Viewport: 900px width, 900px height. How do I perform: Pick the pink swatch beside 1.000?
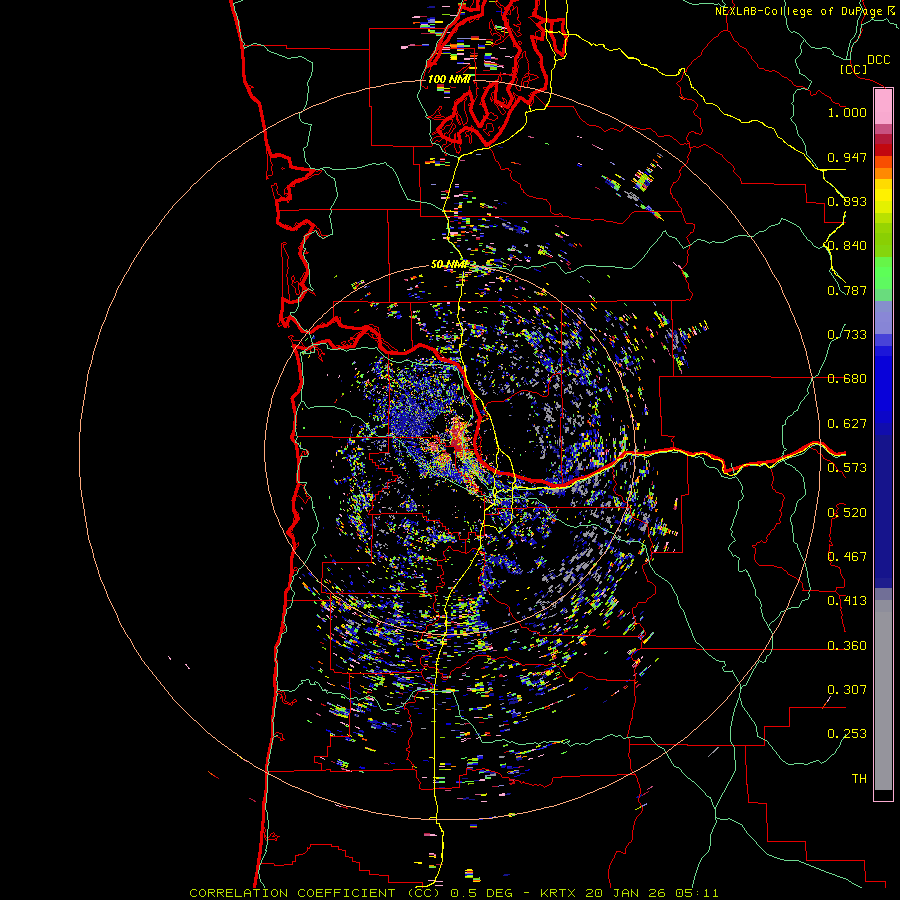tap(883, 107)
